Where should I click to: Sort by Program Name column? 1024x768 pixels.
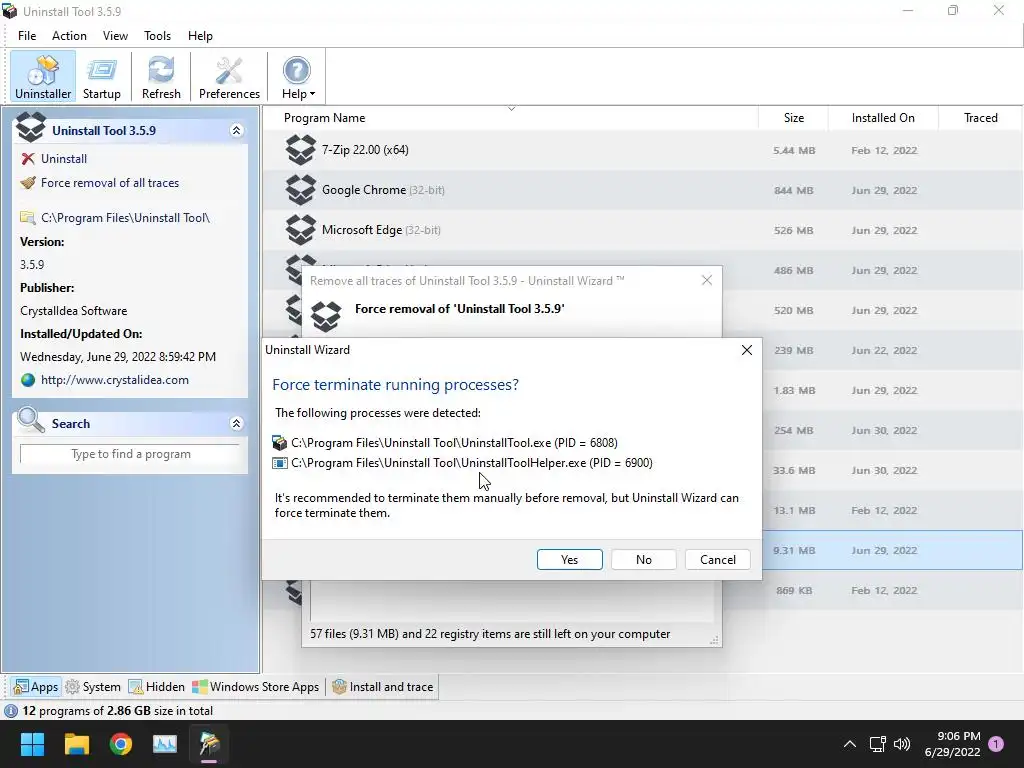[325, 118]
